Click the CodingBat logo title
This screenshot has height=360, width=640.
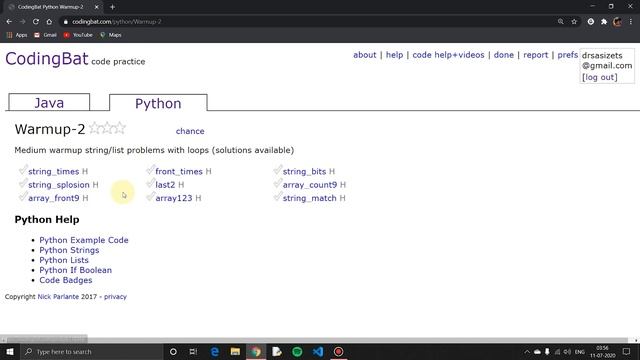[47, 59]
